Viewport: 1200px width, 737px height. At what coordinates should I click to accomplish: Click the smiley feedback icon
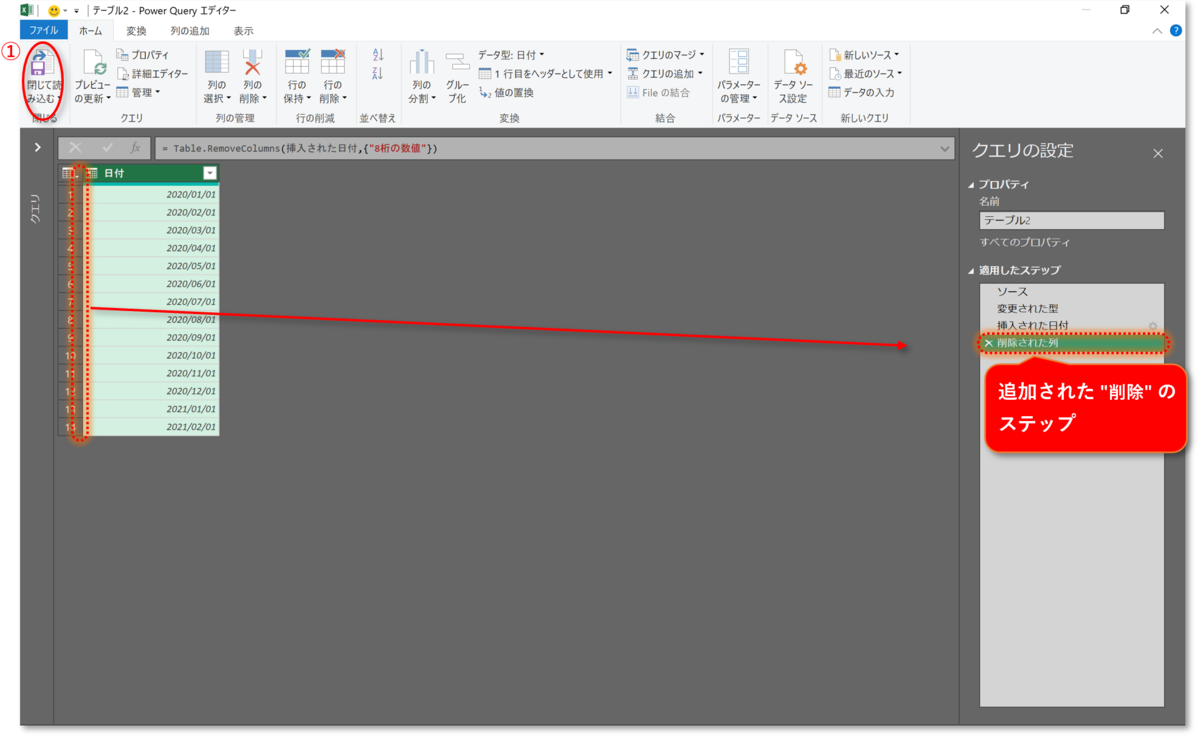53,10
